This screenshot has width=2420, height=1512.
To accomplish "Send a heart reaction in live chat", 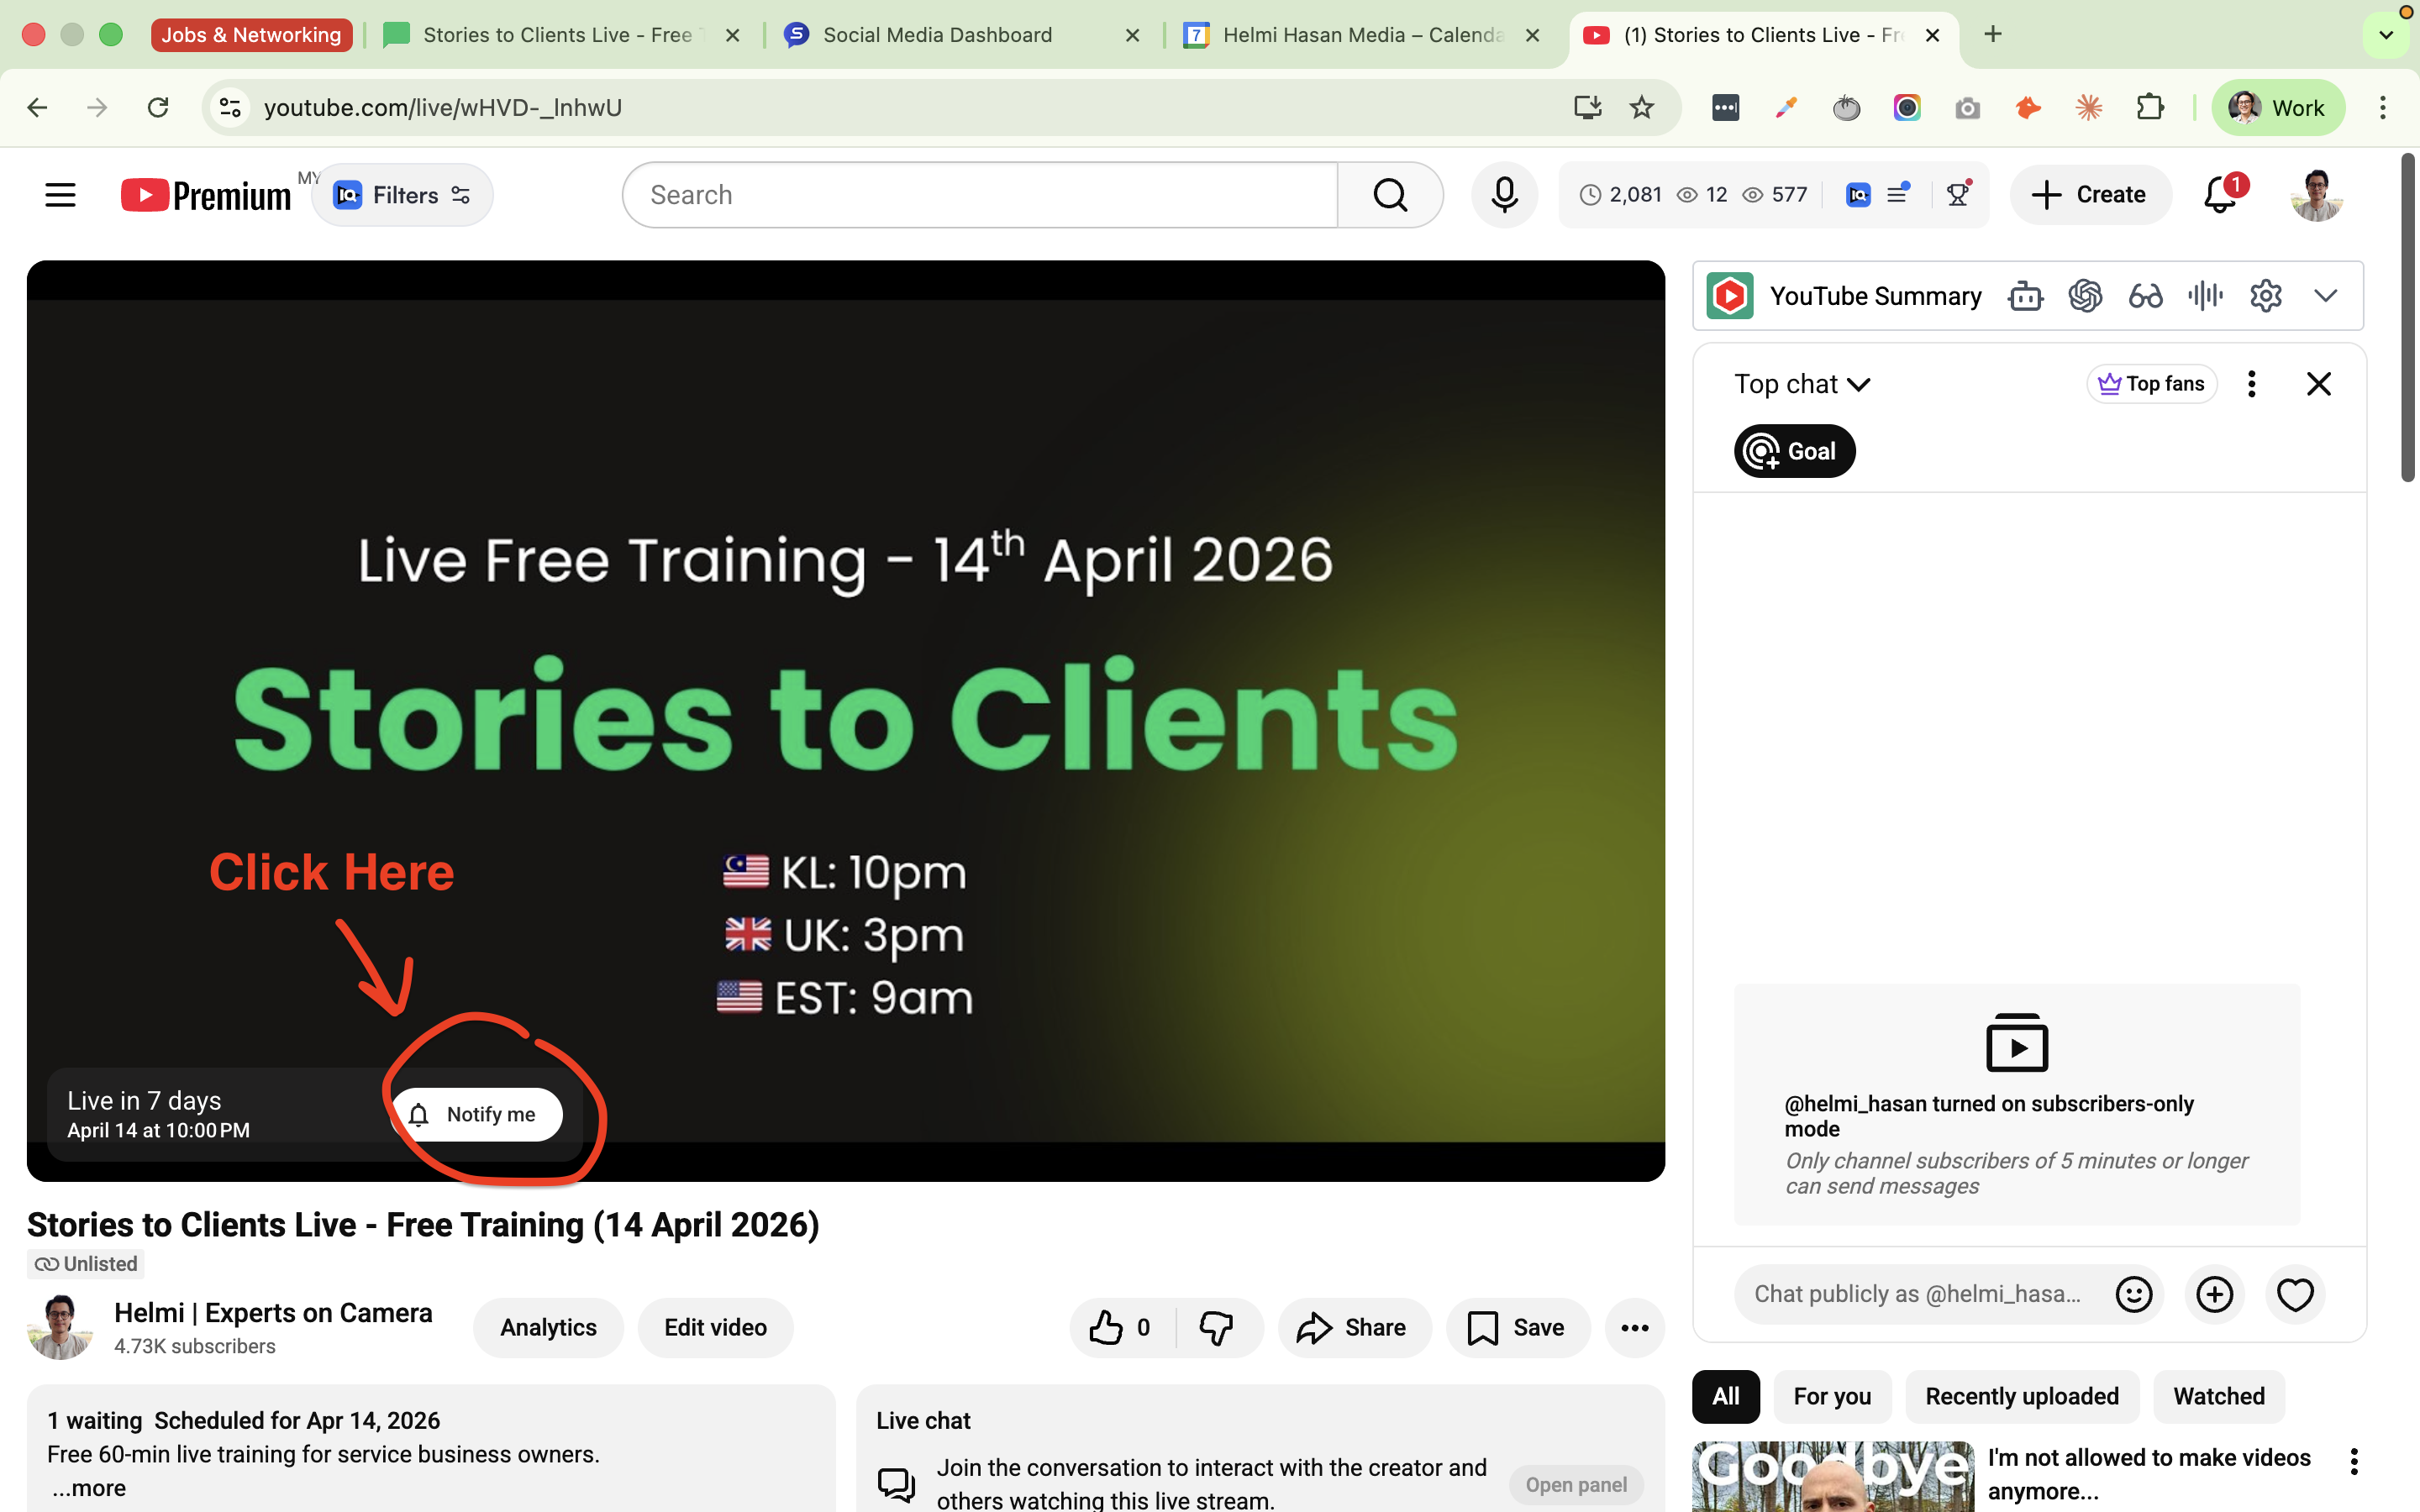I will tap(2295, 1294).
